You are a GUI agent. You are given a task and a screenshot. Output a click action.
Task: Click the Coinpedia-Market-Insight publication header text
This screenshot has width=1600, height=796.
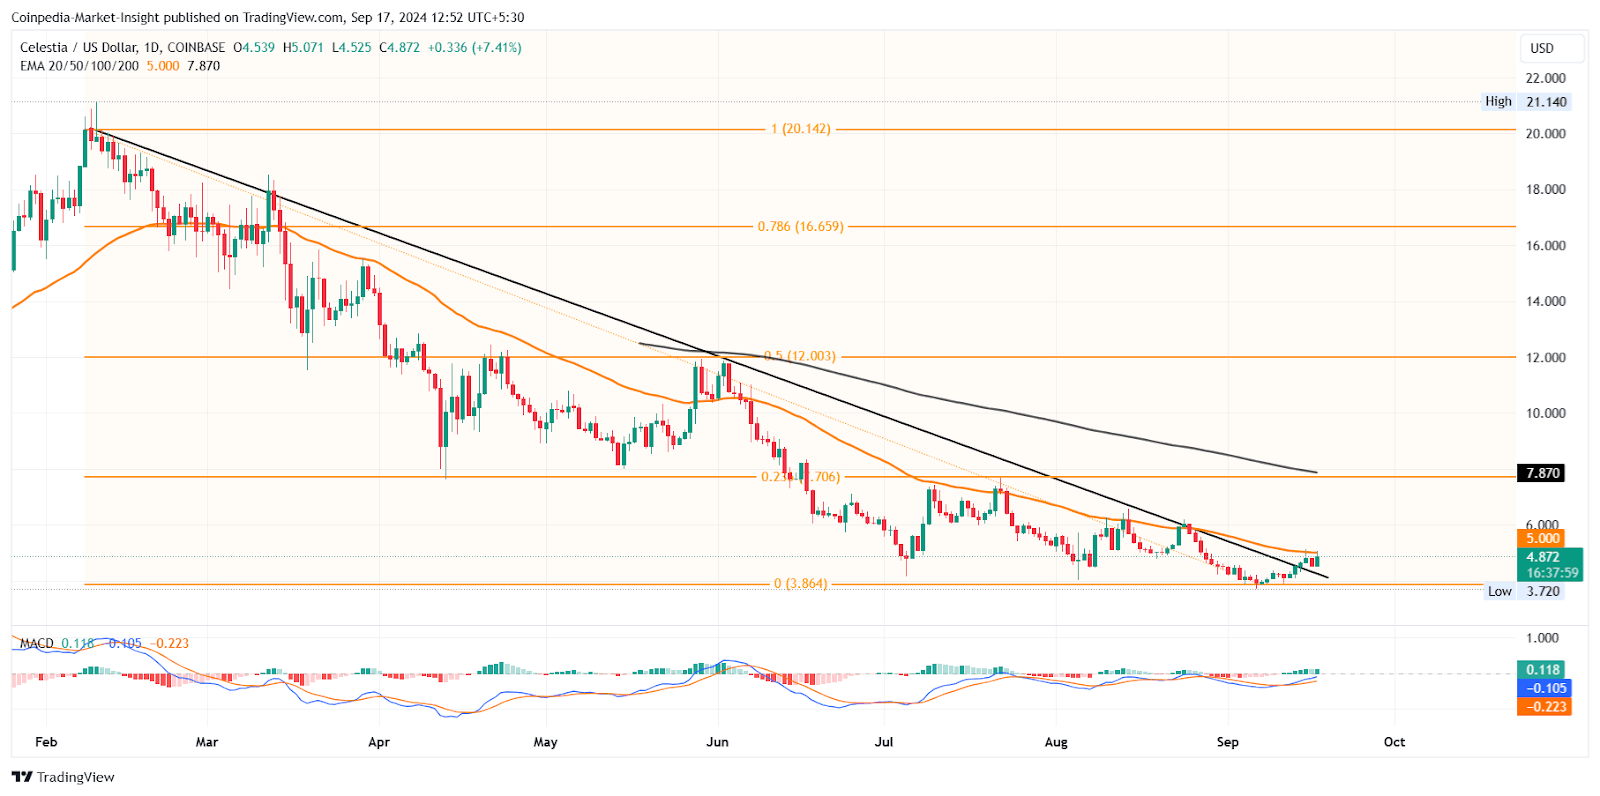(x=267, y=17)
